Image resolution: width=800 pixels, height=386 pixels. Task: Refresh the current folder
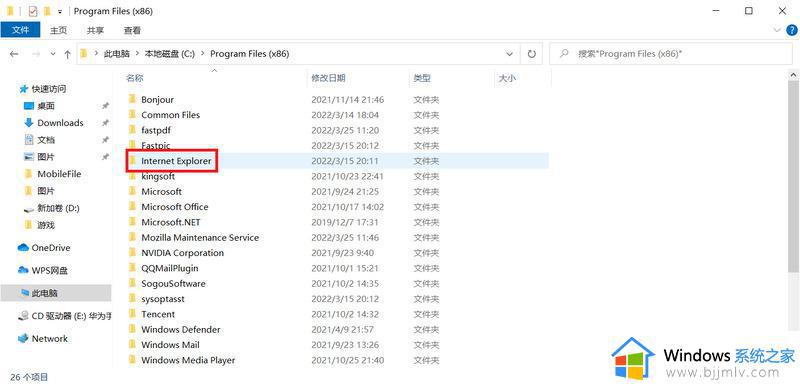[532, 54]
